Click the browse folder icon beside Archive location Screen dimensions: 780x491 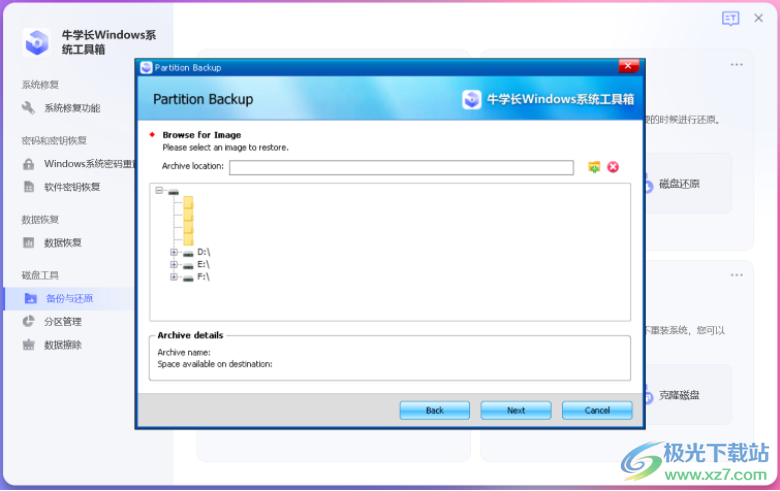(594, 167)
